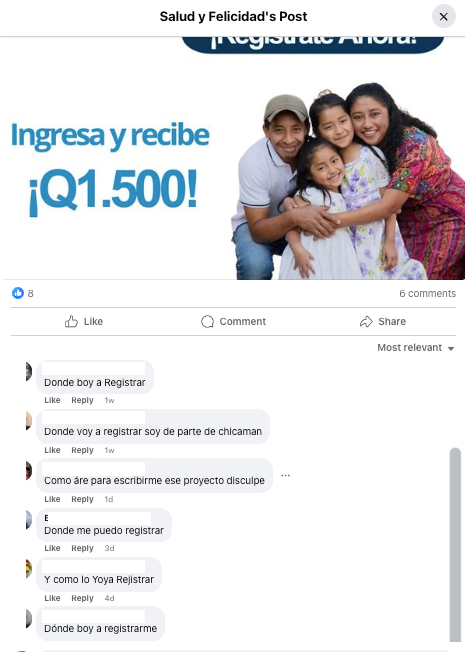The width and height of the screenshot is (465, 652).
Task: Open the family promotional image
Action: [233, 158]
